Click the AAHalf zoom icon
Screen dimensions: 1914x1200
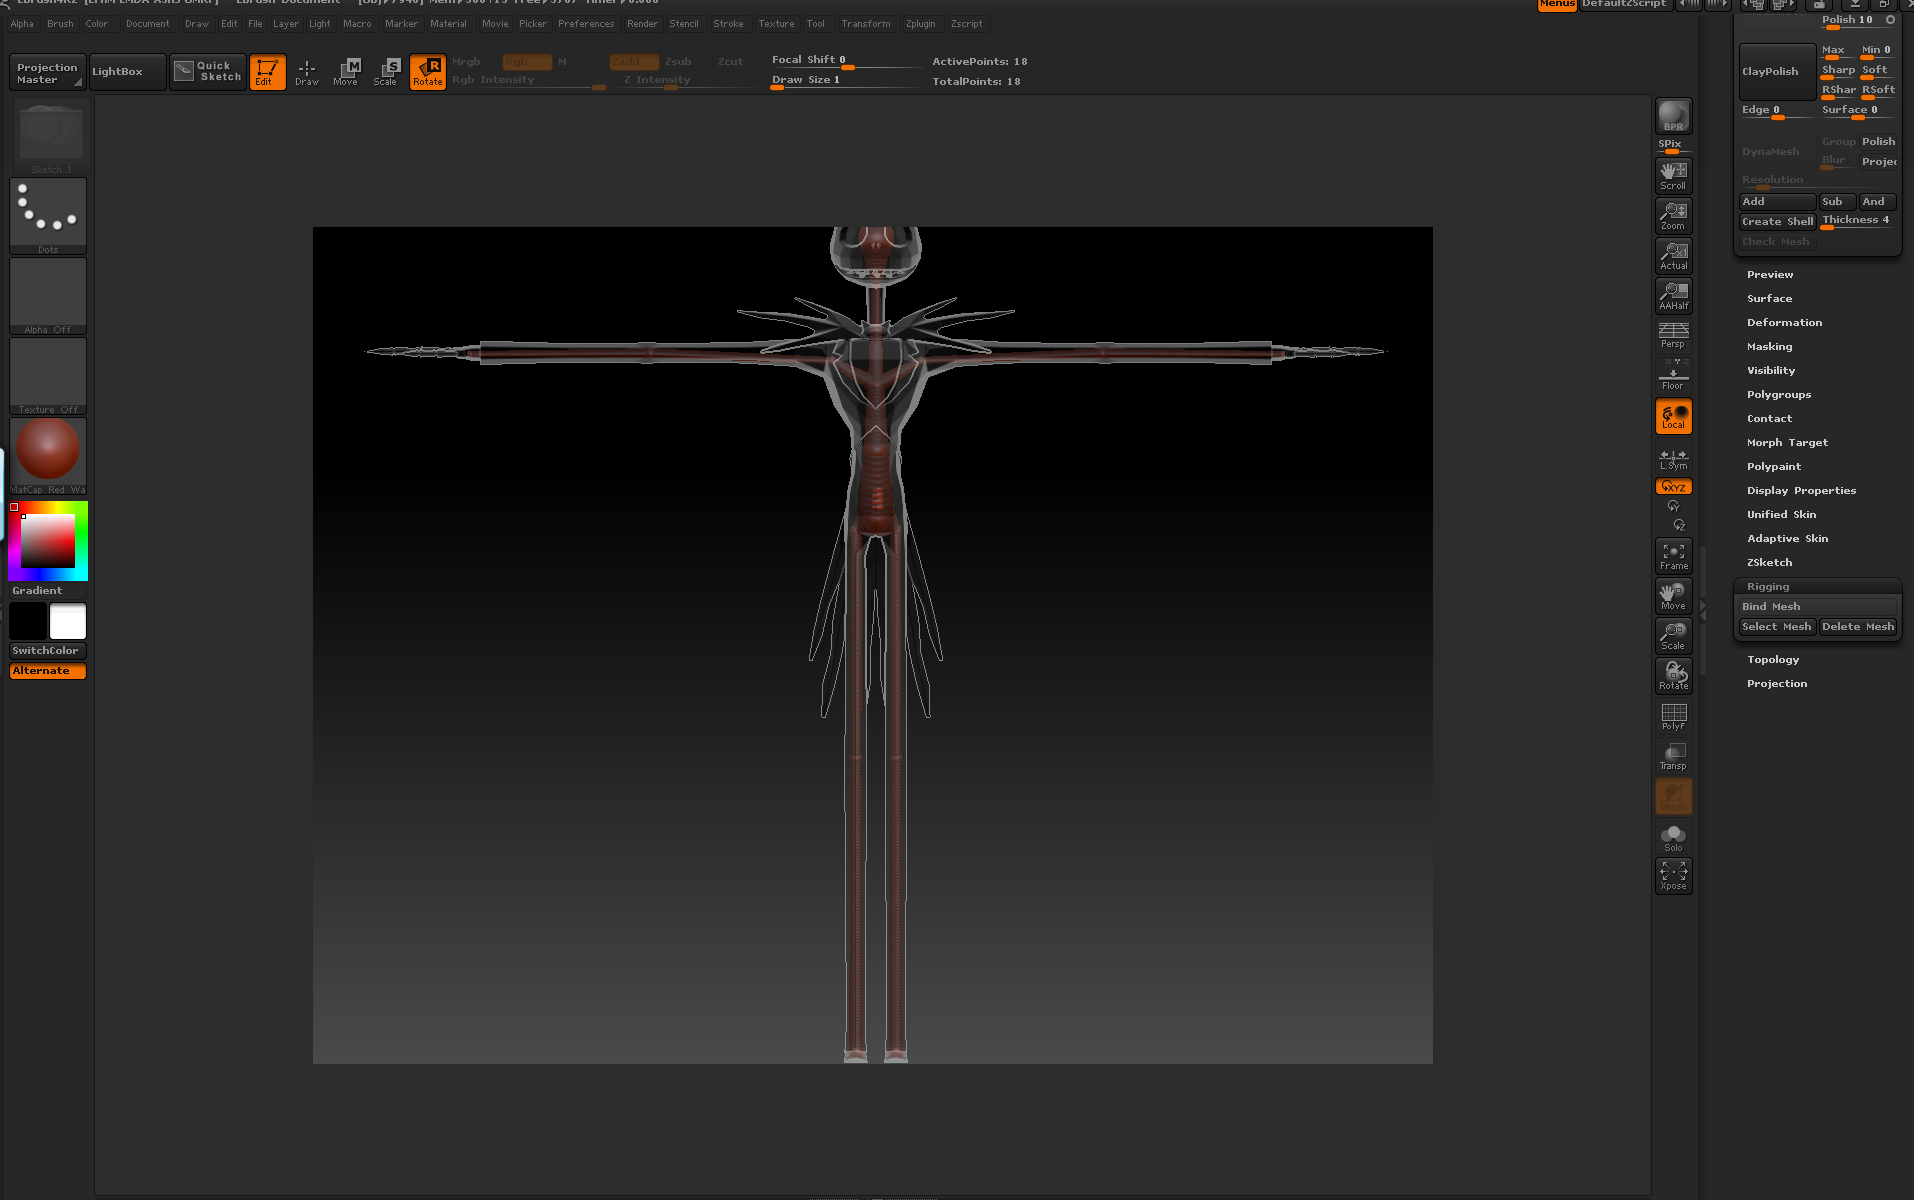coord(1673,295)
